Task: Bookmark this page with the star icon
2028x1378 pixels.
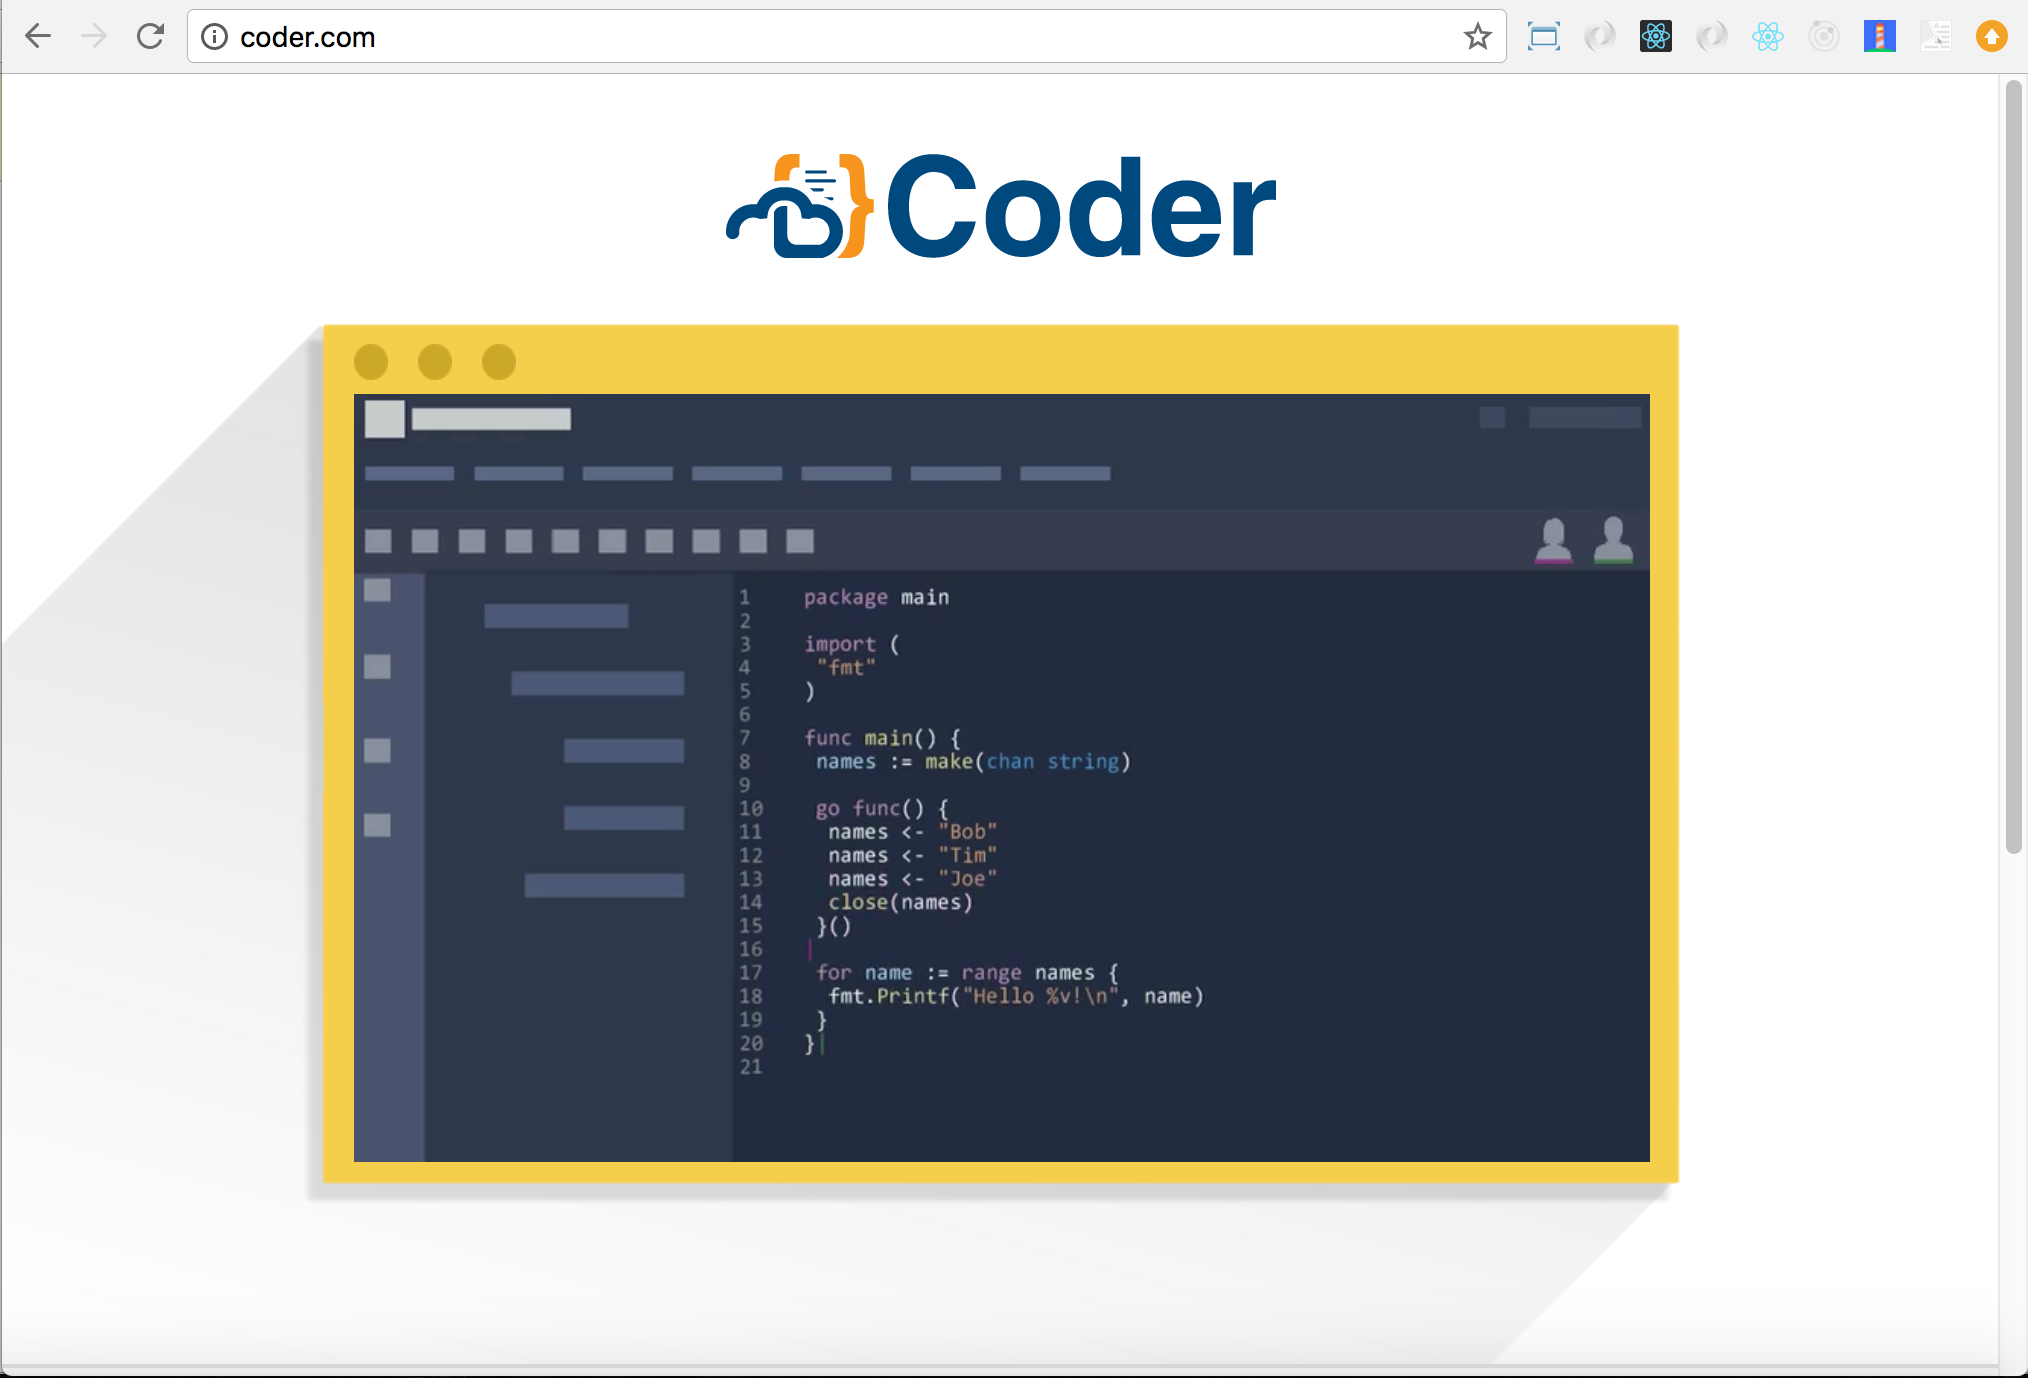Action: (1477, 37)
